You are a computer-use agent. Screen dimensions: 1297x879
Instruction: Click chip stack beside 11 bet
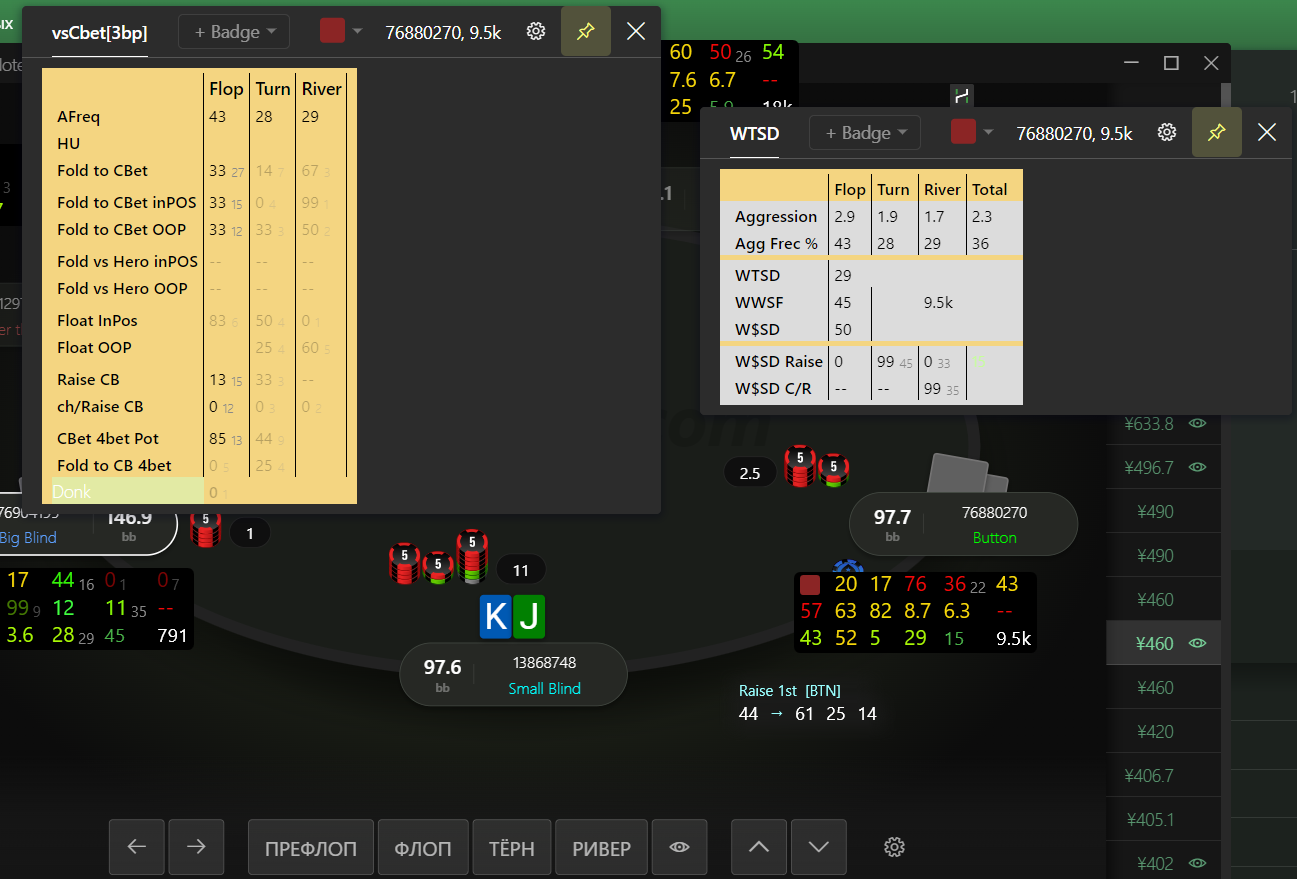tap(439, 558)
